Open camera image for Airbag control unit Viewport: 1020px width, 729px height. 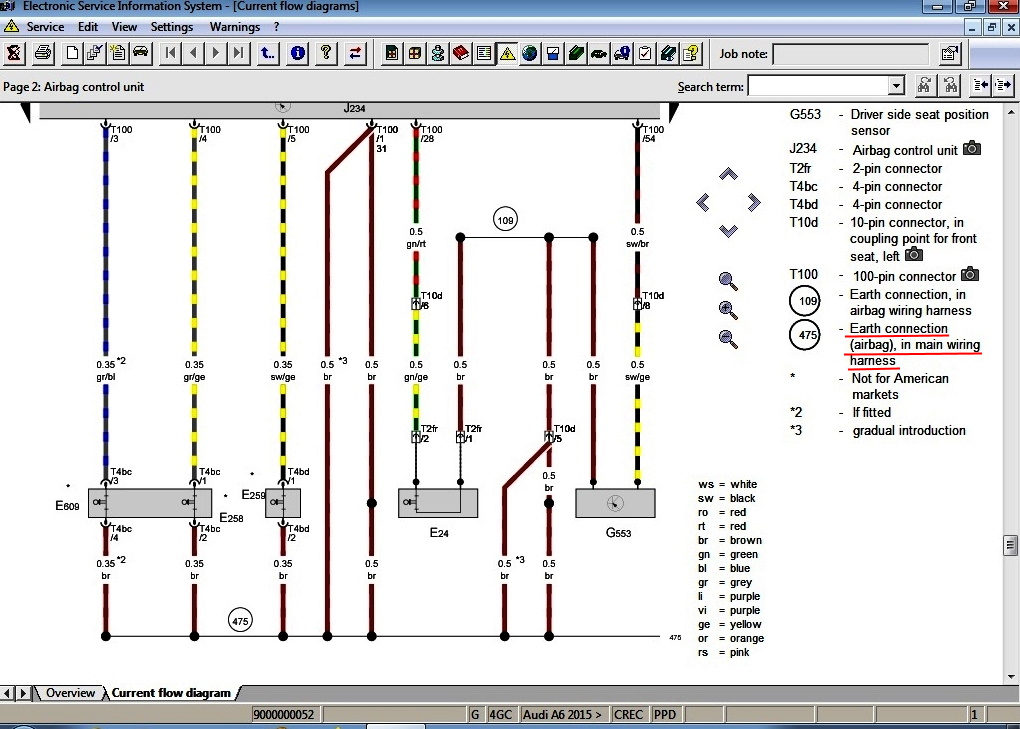[x=972, y=148]
